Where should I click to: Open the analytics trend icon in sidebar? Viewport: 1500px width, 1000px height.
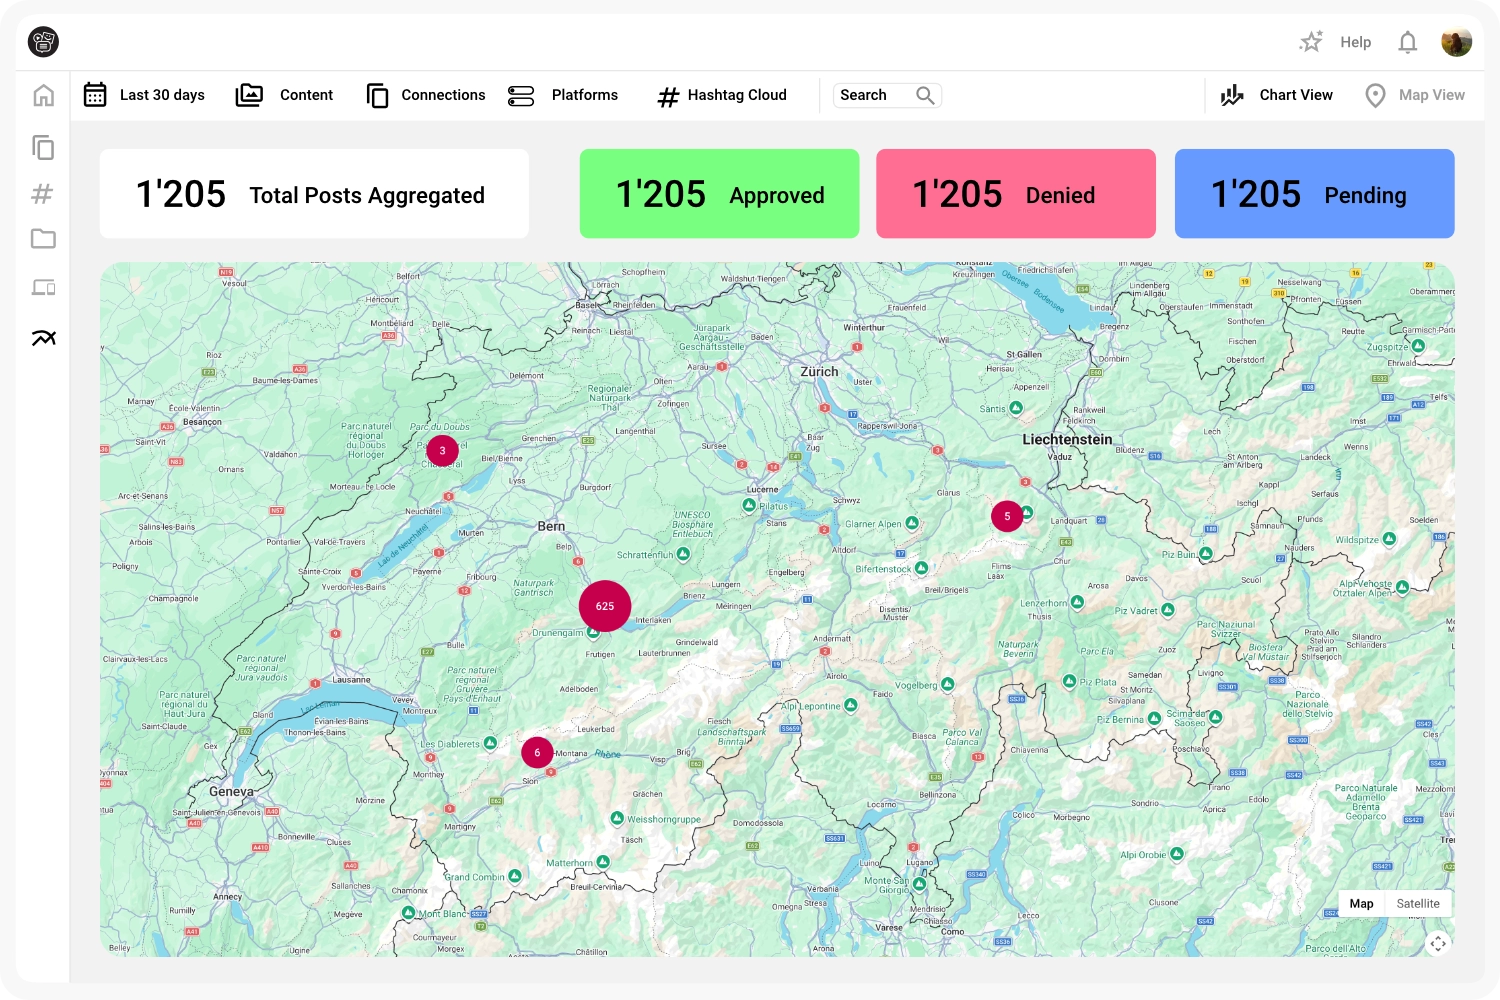click(x=43, y=338)
